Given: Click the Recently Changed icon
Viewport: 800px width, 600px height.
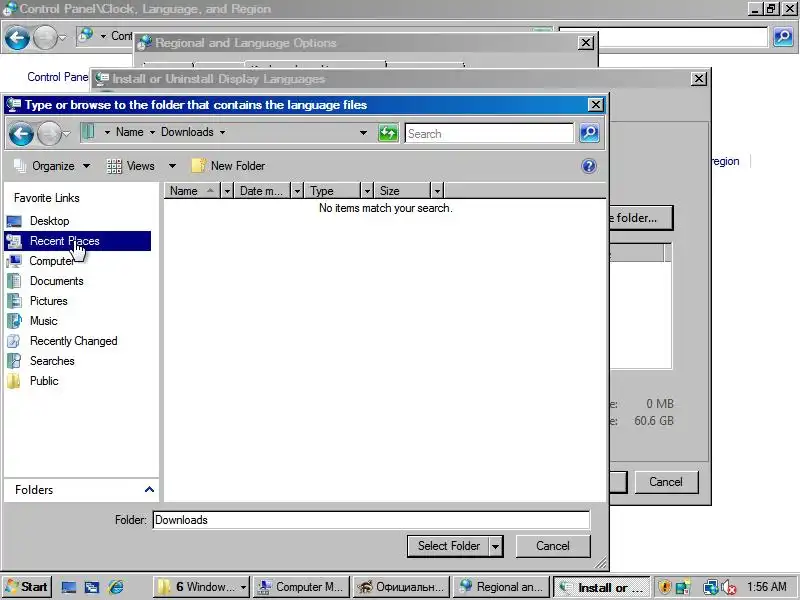Looking at the screenshot, I should [x=14, y=341].
